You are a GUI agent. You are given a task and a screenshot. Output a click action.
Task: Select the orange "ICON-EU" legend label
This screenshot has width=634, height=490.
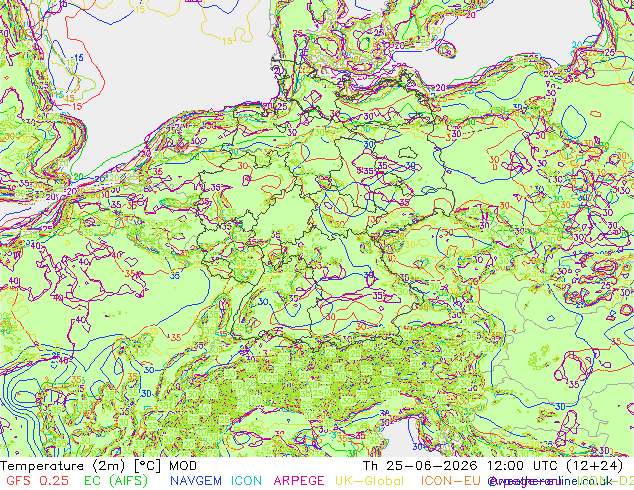tap(450, 481)
